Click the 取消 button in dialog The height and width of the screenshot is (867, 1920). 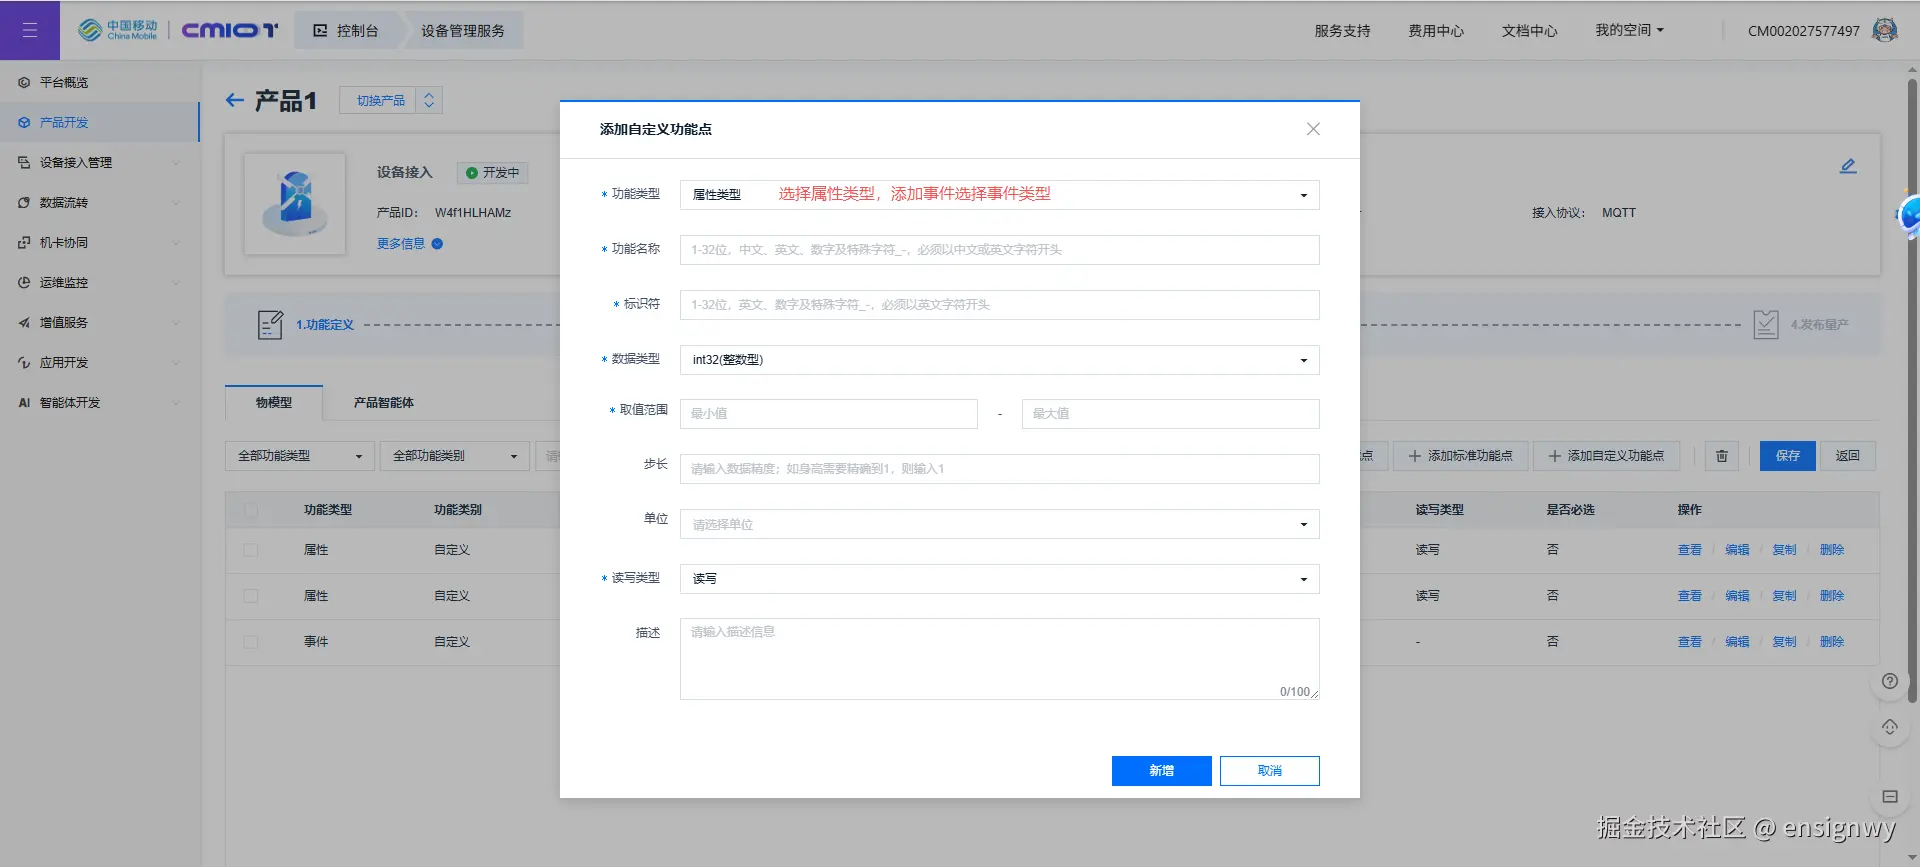point(1270,771)
